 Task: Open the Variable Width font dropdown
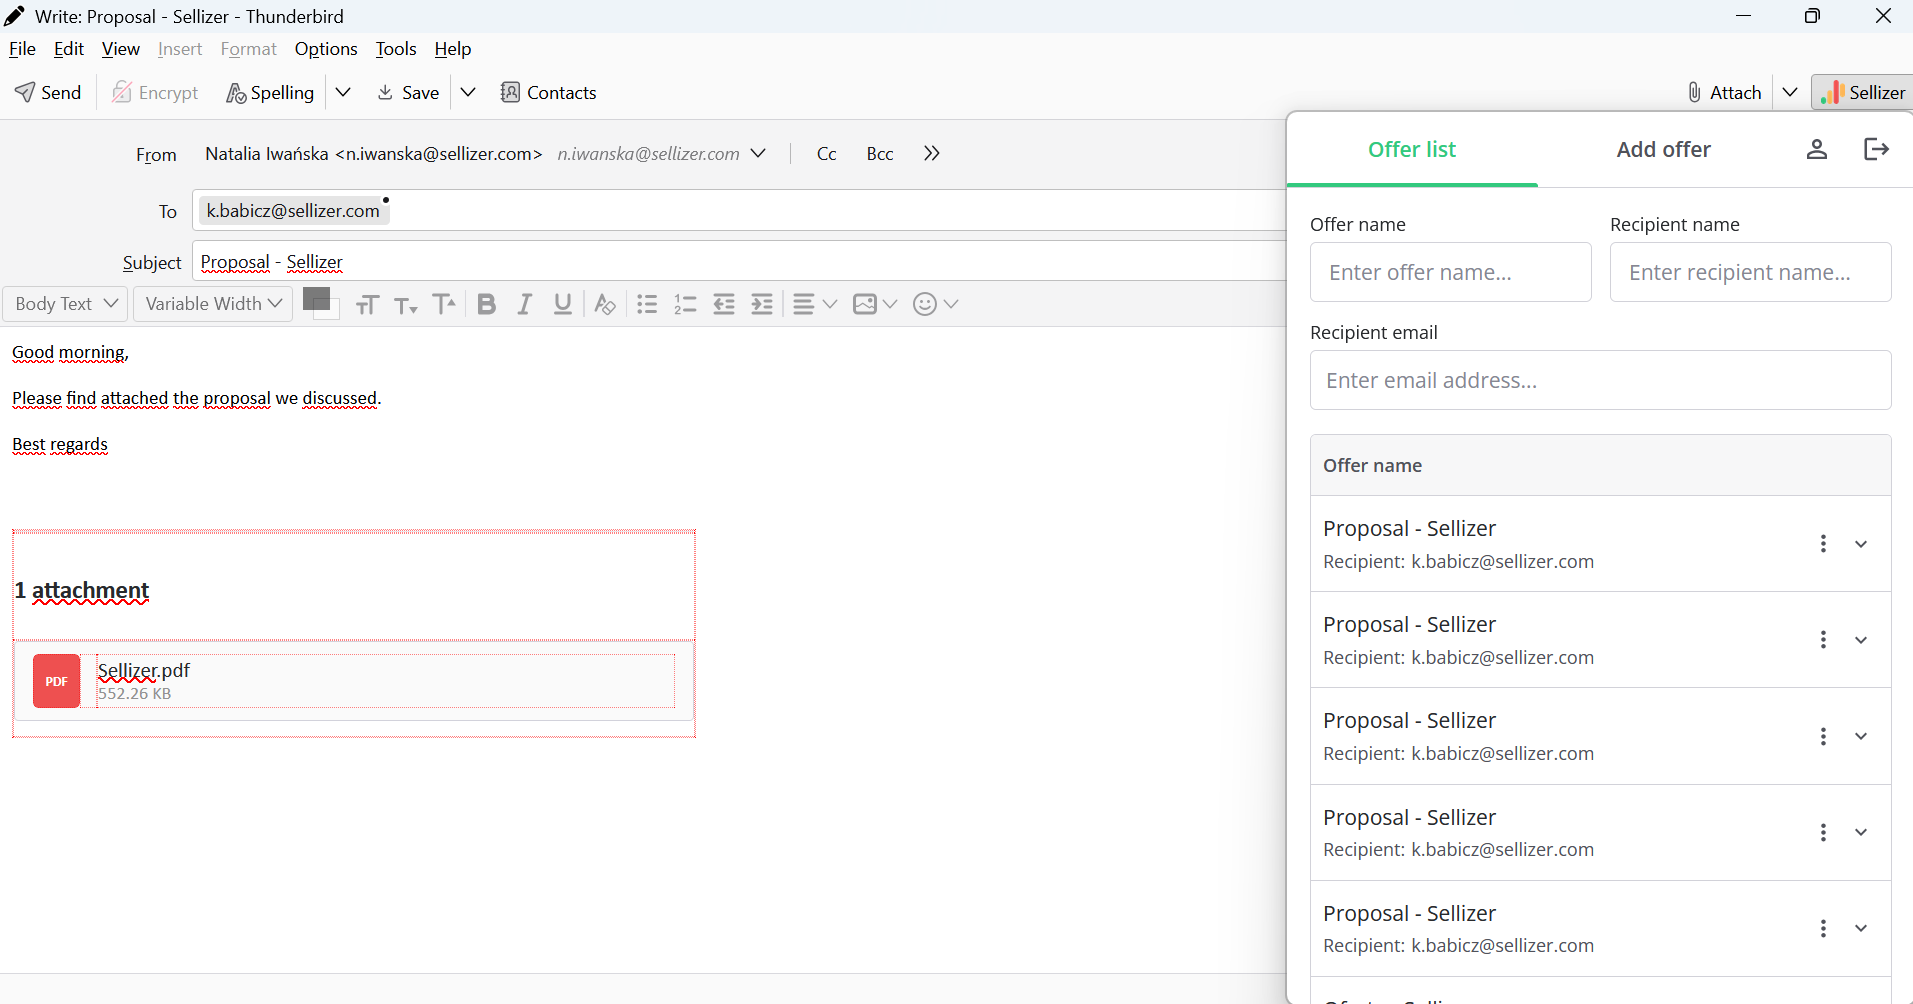coord(213,304)
